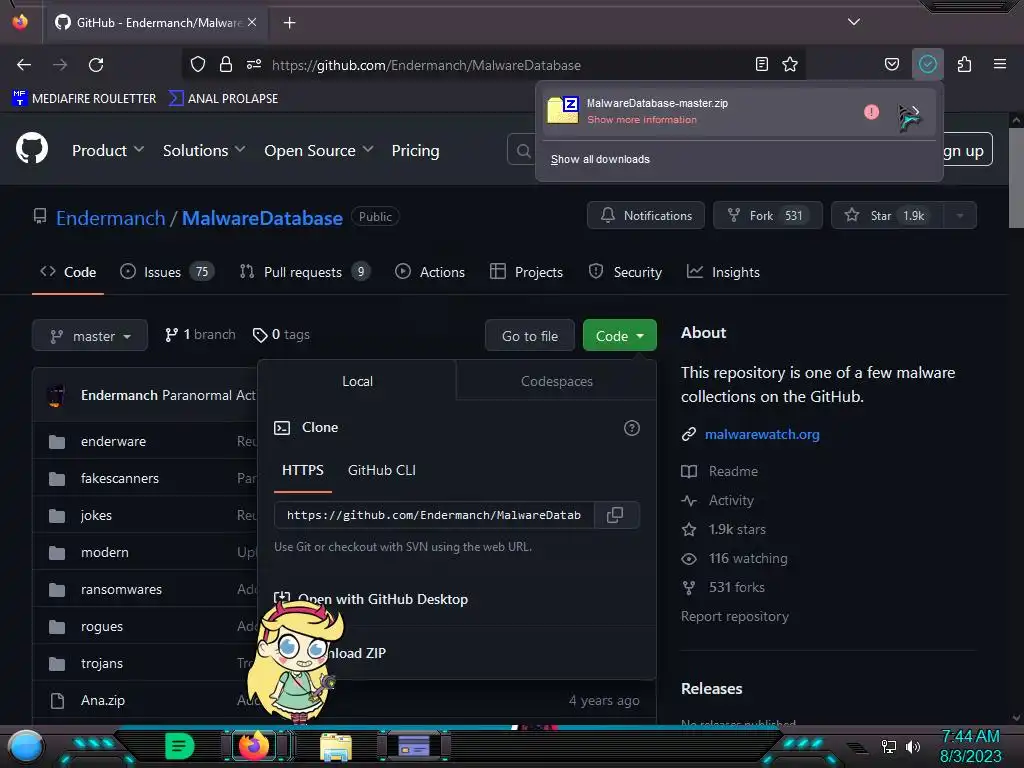Close the GitHub MalwareDatabase tab

click(252, 22)
